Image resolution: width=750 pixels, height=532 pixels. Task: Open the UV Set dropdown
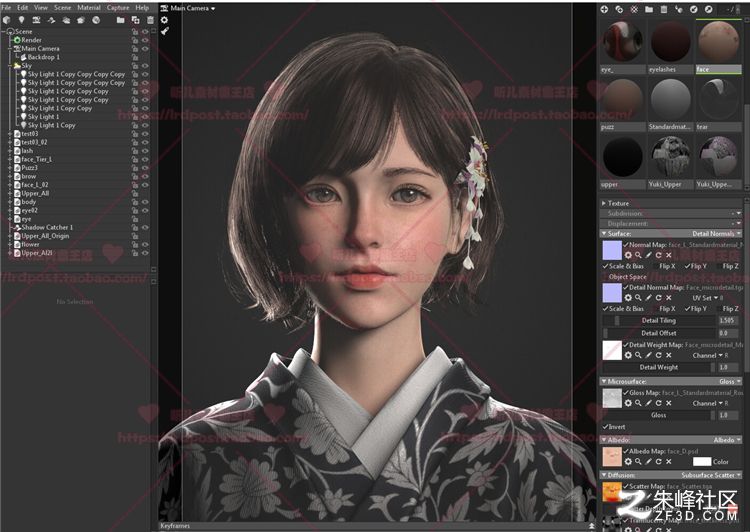(705, 298)
